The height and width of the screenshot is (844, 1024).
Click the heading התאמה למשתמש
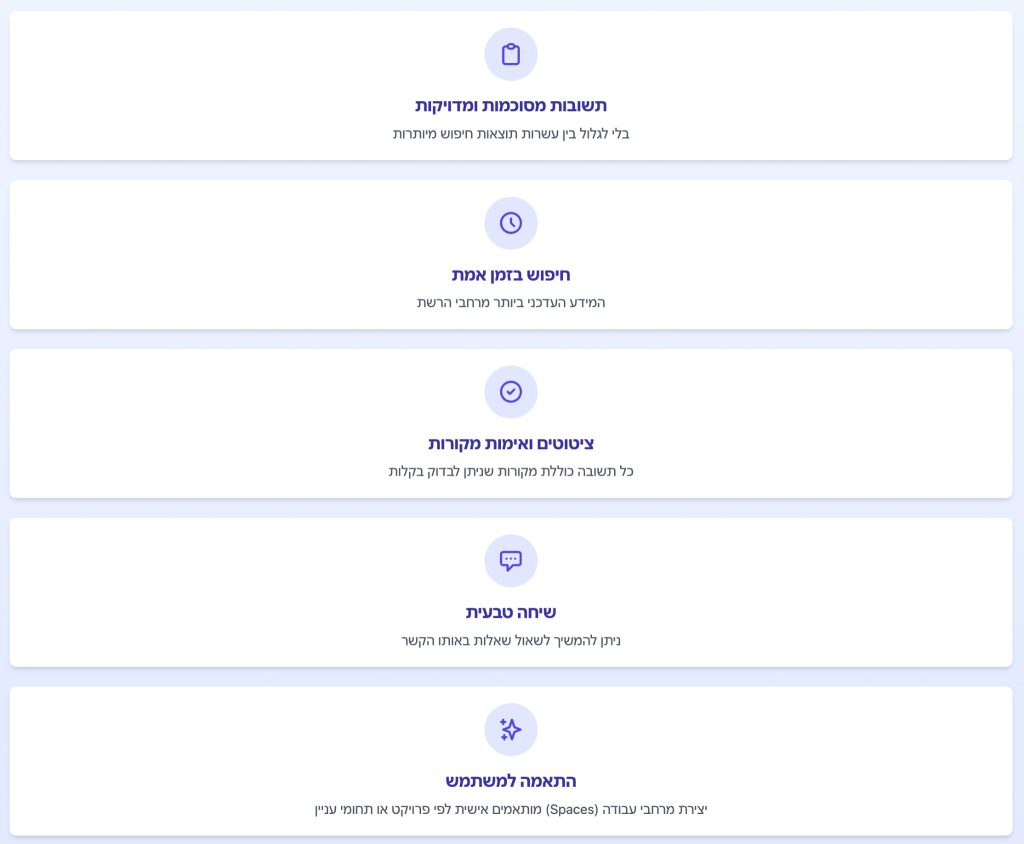click(511, 781)
